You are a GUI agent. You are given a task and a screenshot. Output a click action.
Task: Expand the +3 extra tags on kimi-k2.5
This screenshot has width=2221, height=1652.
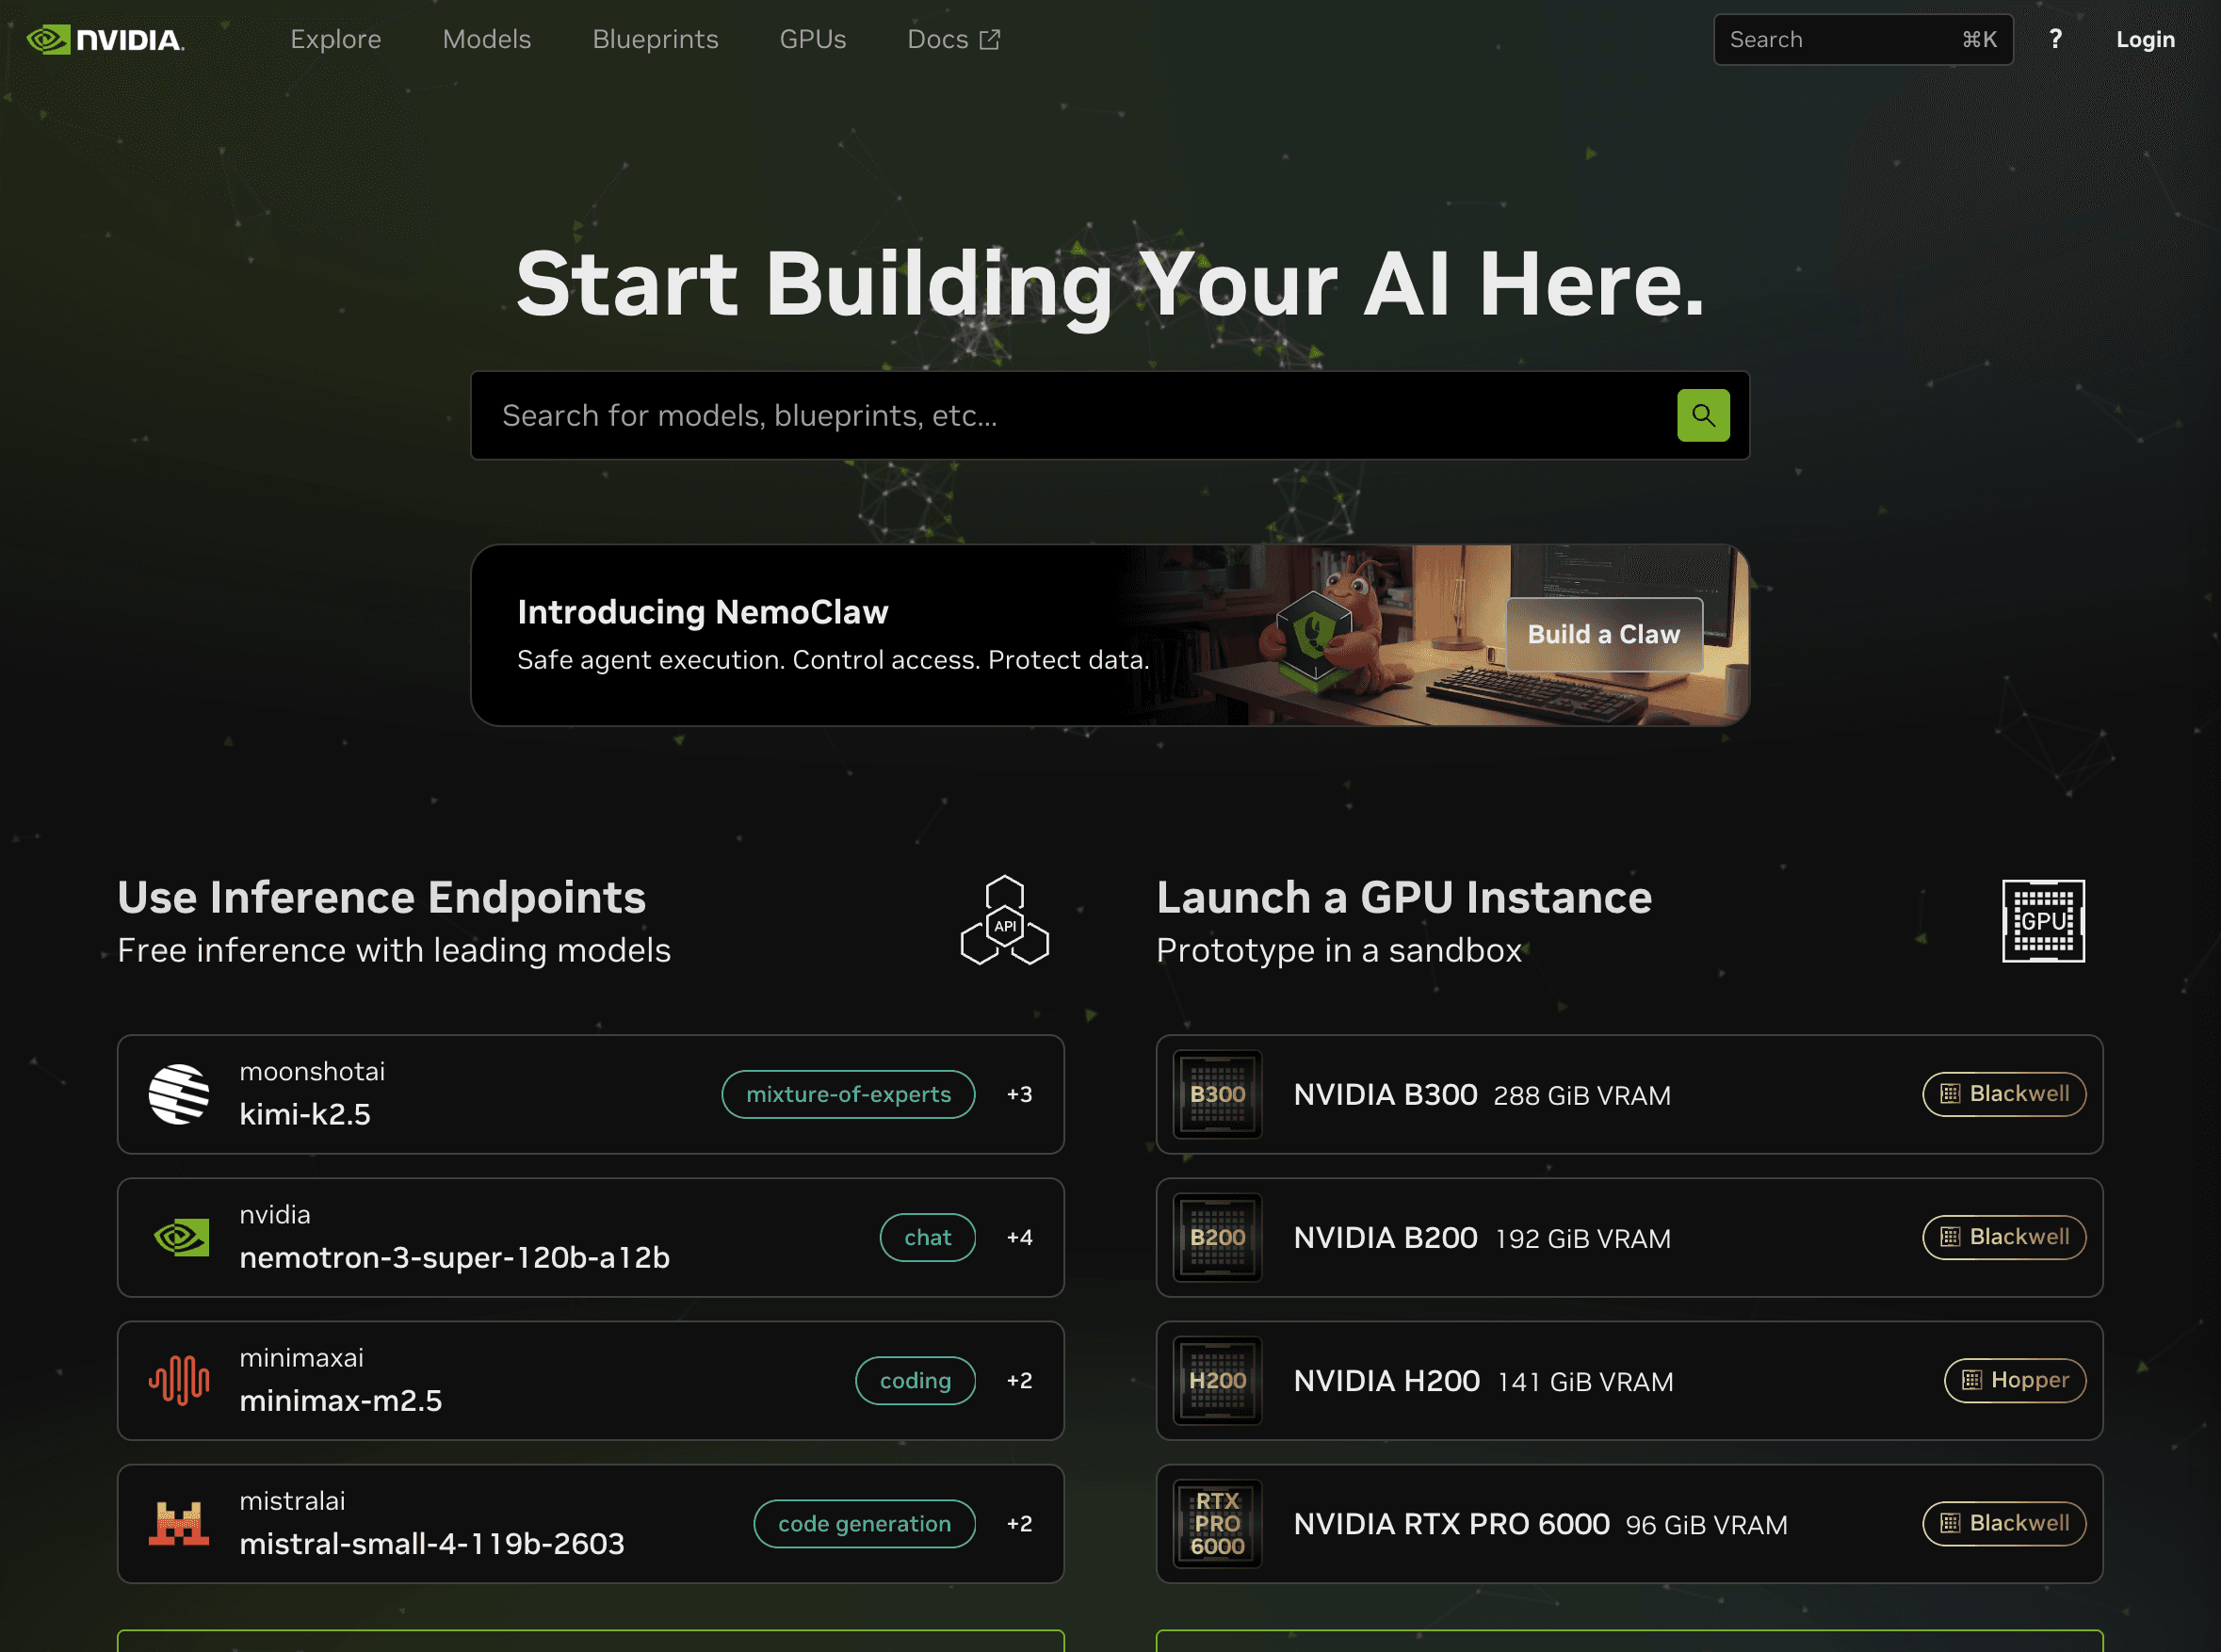point(1019,1094)
